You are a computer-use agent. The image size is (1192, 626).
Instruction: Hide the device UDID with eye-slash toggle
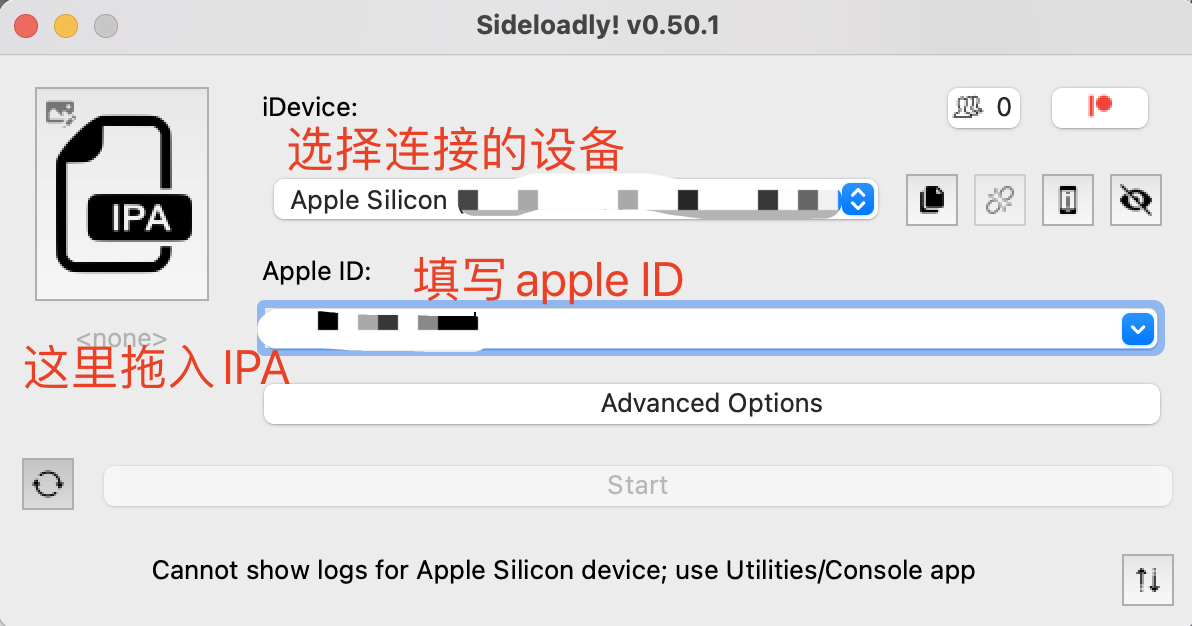pos(1135,200)
